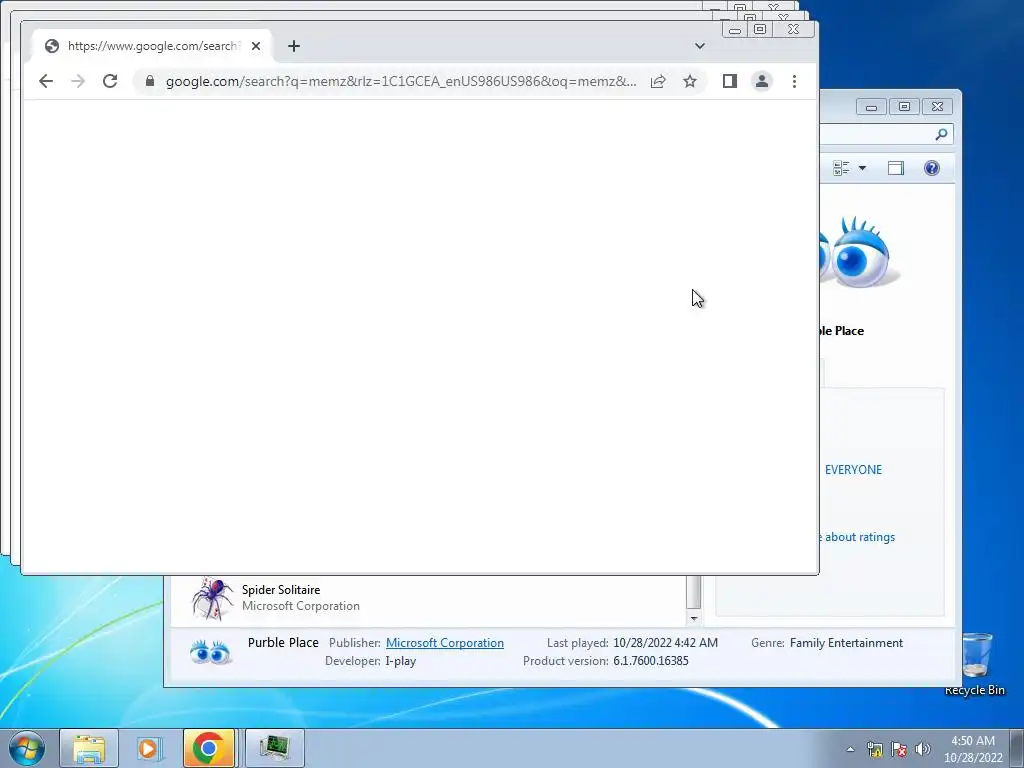Open Chrome side panel
The height and width of the screenshot is (768, 1024).
pyautogui.click(x=729, y=81)
